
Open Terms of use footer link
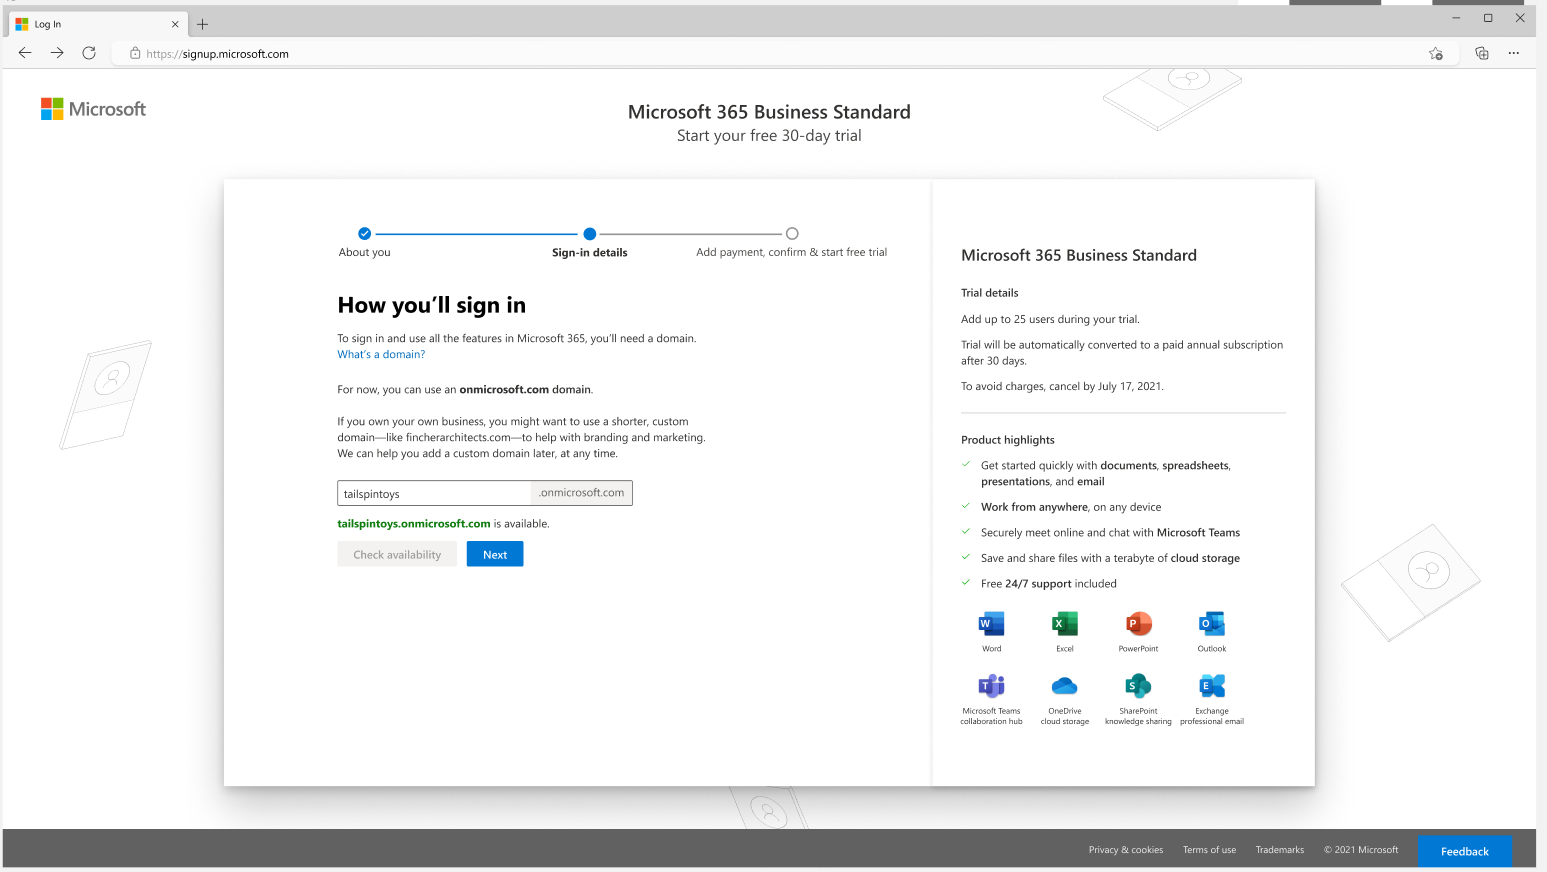tap(1209, 850)
